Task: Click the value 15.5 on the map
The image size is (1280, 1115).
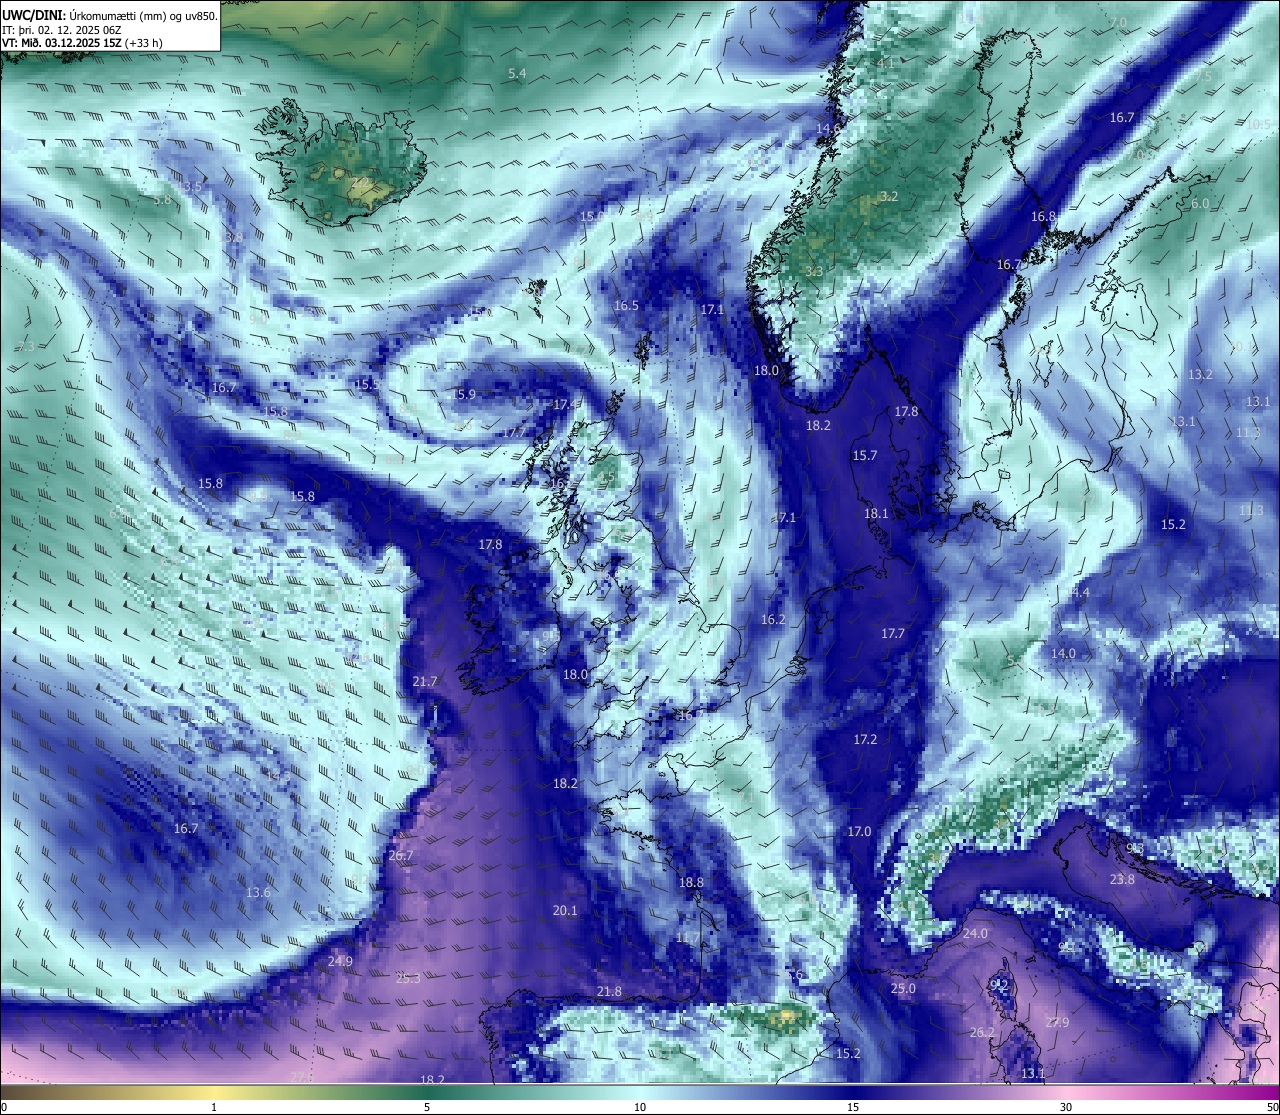Action: coord(367,385)
